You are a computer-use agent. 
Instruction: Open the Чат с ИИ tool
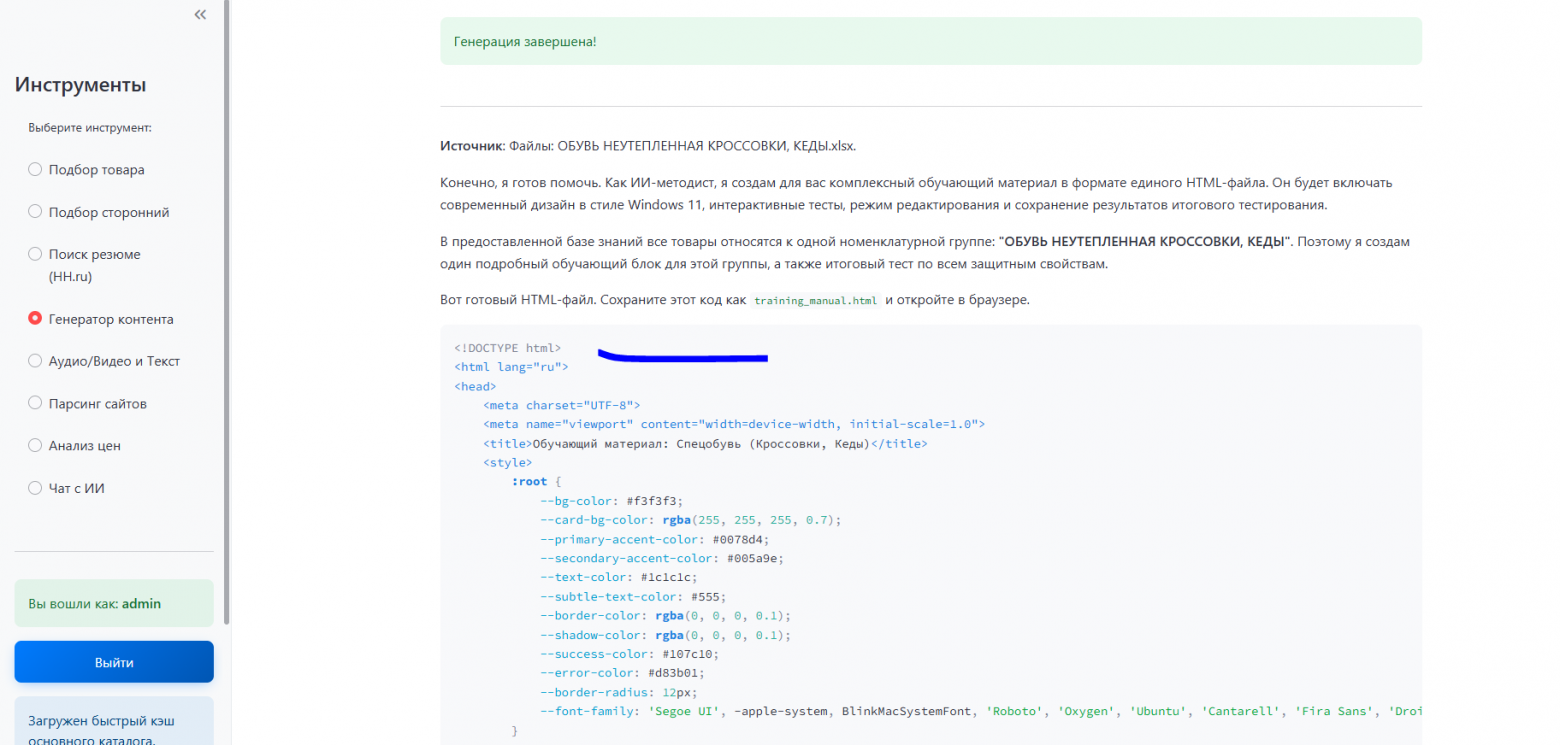coord(35,488)
